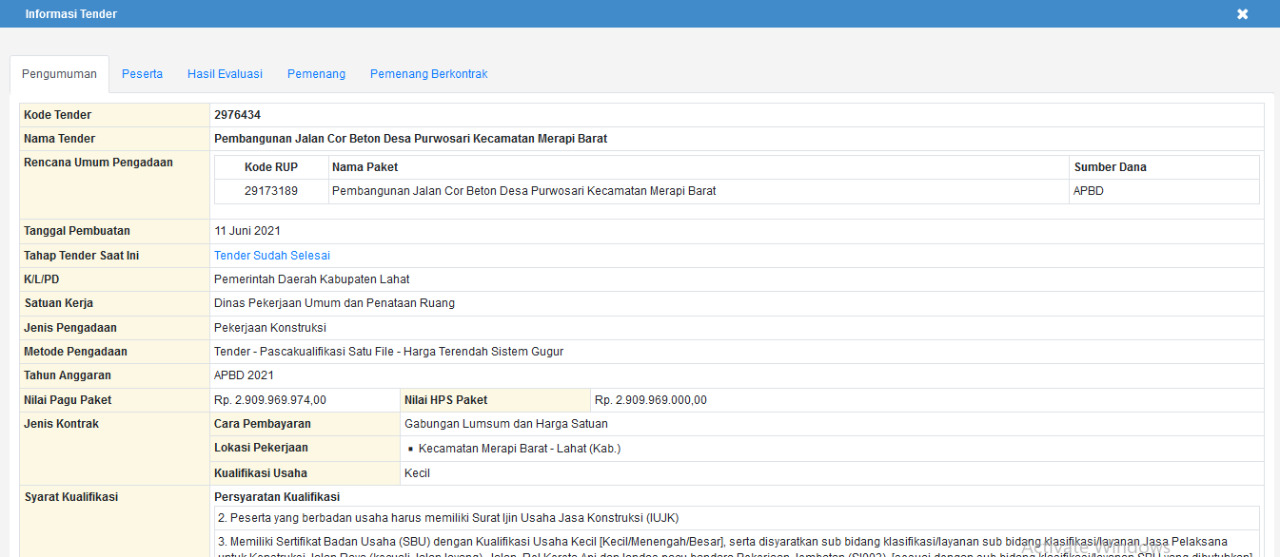1280x557 pixels.
Task: Click the Gabungan Lumsum dan Harga Satuan value
Action: coord(506,424)
